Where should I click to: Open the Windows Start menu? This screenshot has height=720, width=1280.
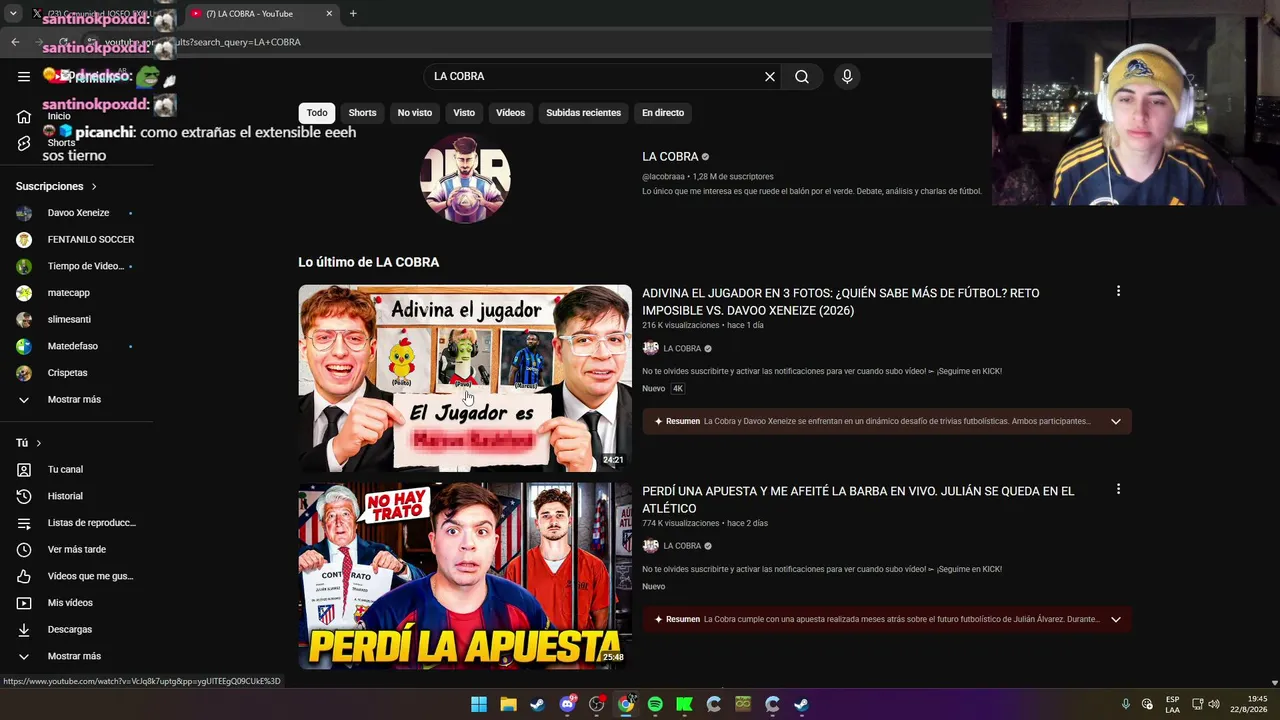pos(479,704)
